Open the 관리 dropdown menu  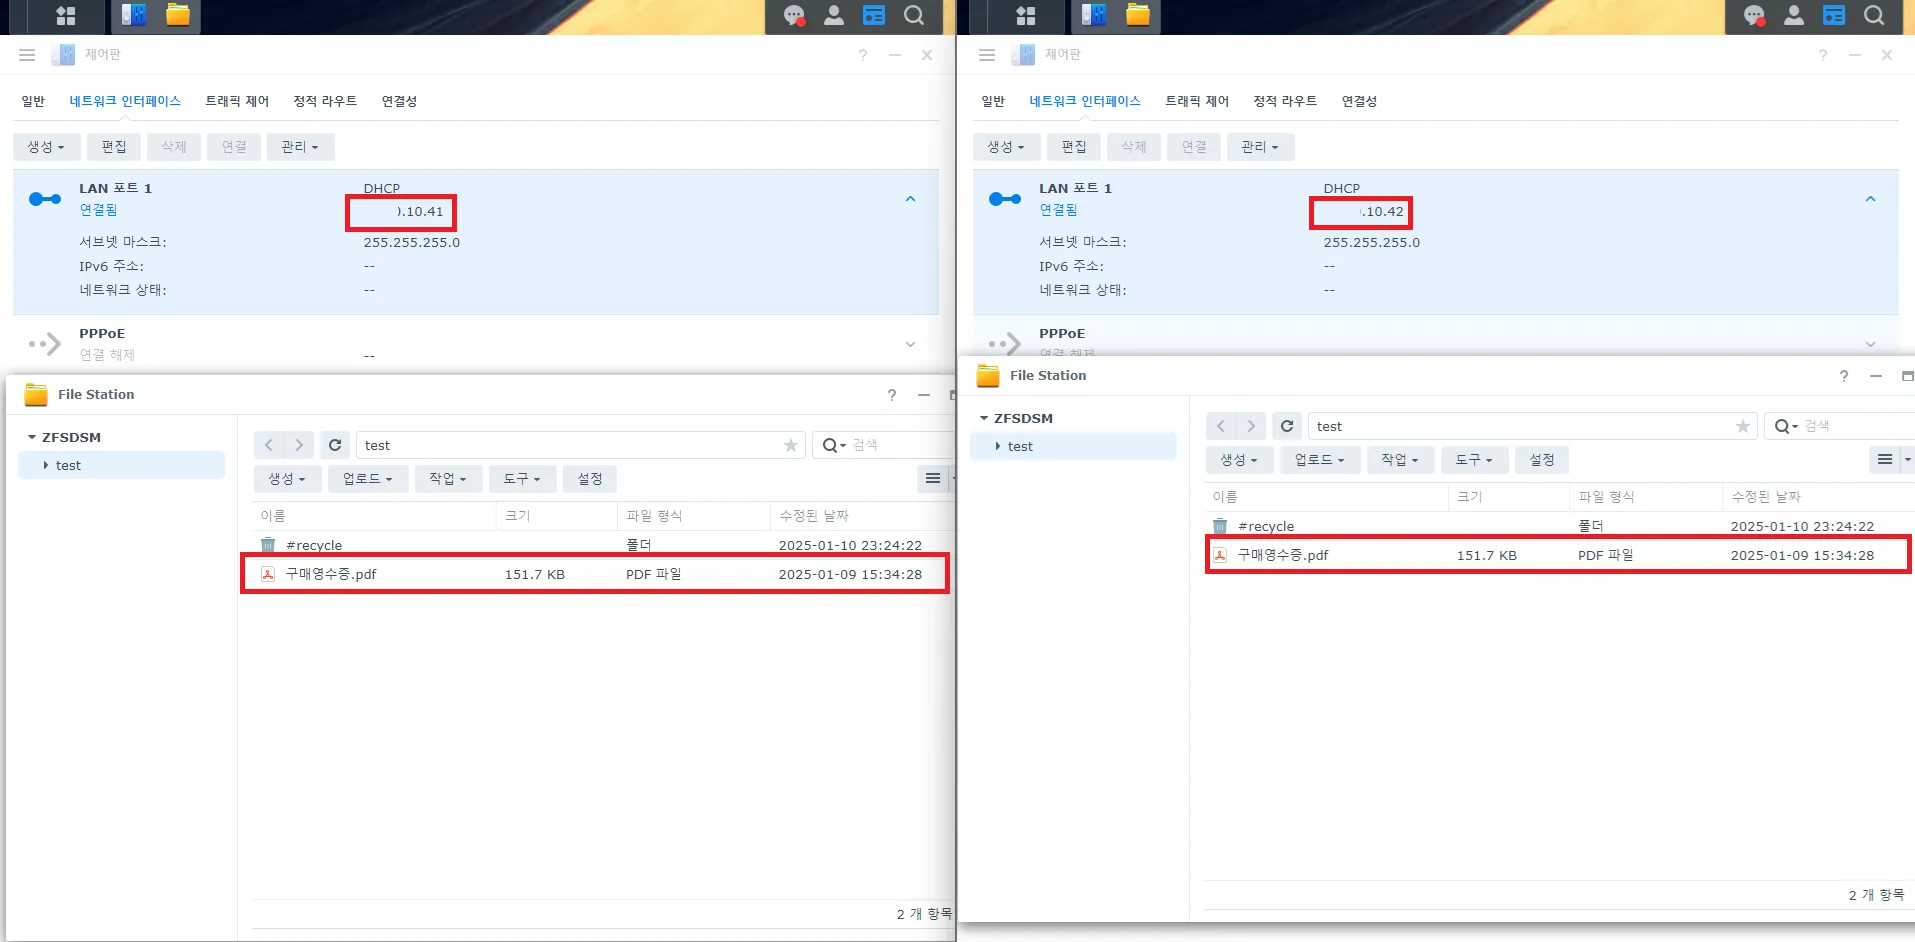tap(299, 147)
